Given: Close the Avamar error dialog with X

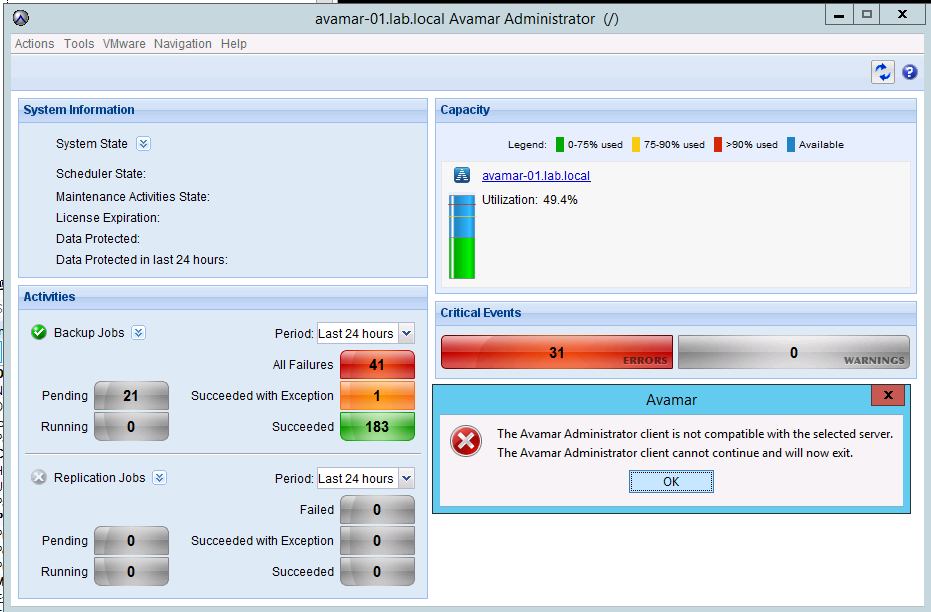Looking at the screenshot, I should point(887,396).
